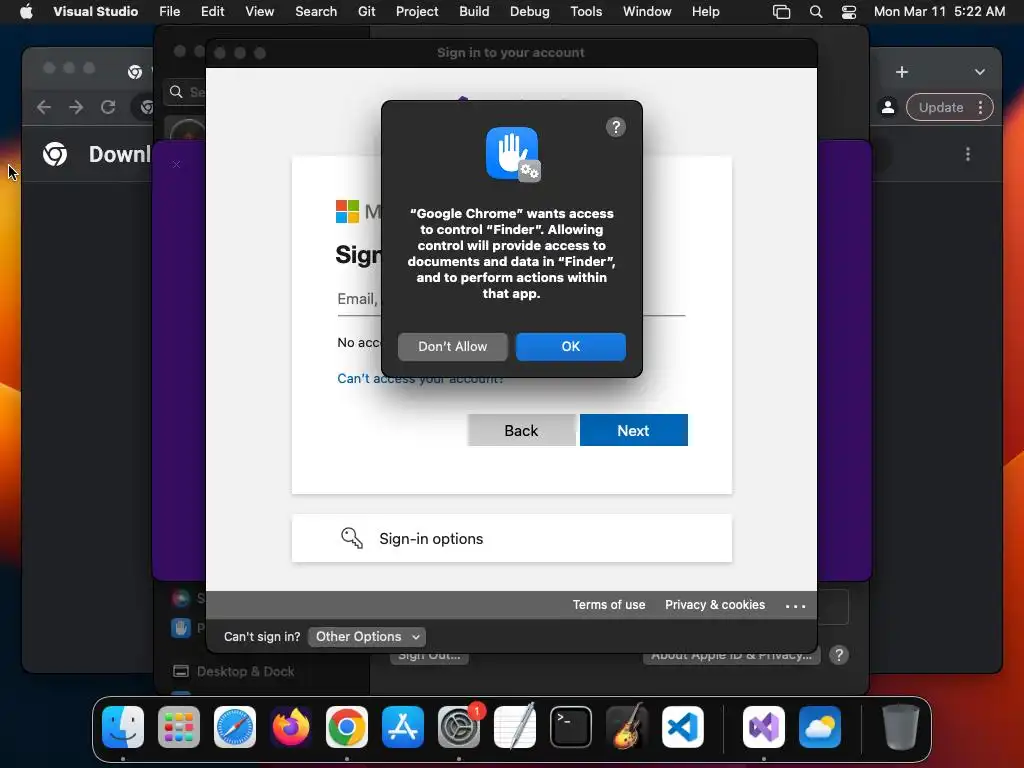The width and height of the screenshot is (1024, 768).
Task: Open Privacy & cookies link
Action: pyautogui.click(x=714, y=605)
